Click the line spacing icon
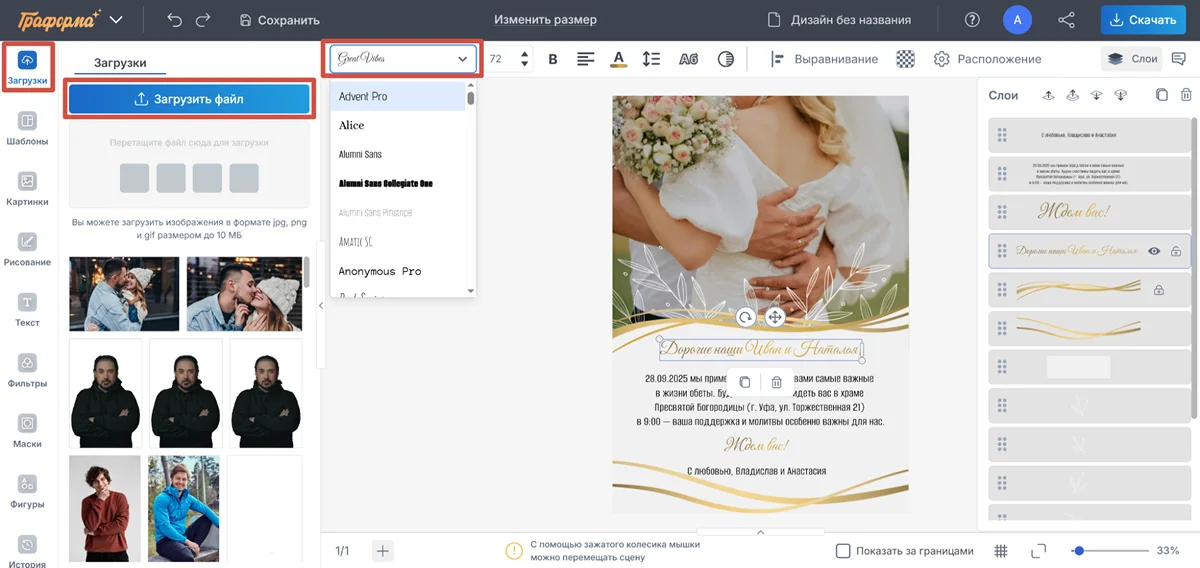The width and height of the screenshot is (1200, 568). click(x=651, y=59)
